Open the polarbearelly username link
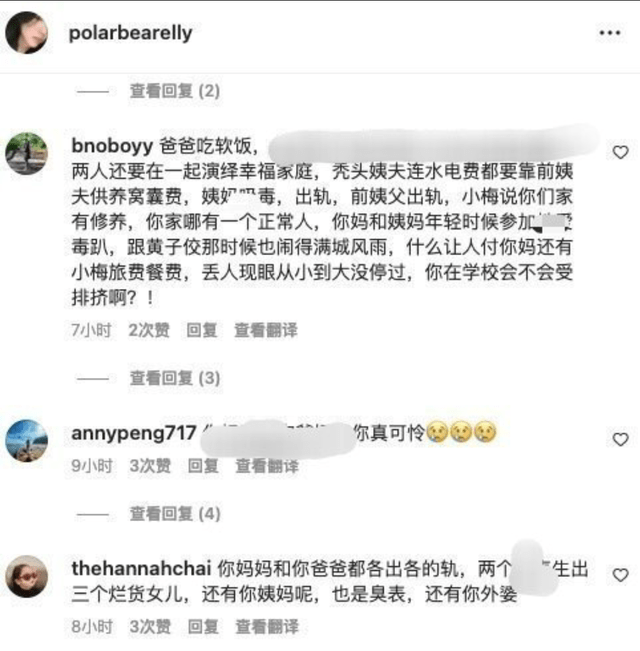The image size is (640, 651). 130,33
